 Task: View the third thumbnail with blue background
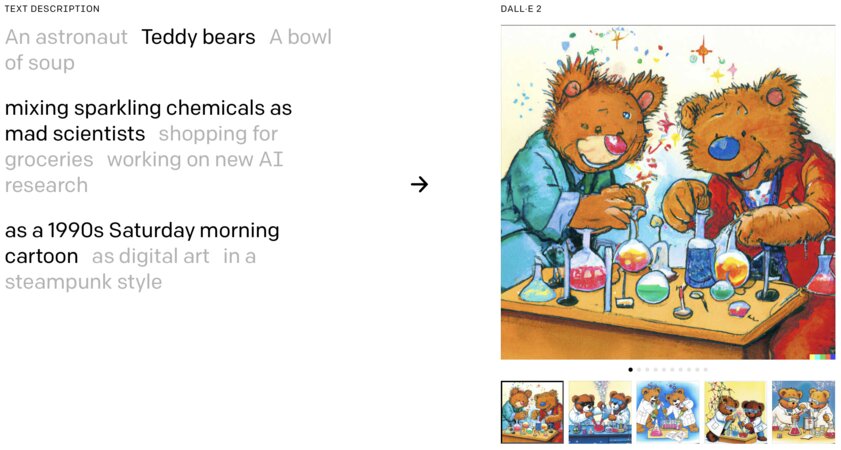tap(668, 412)
